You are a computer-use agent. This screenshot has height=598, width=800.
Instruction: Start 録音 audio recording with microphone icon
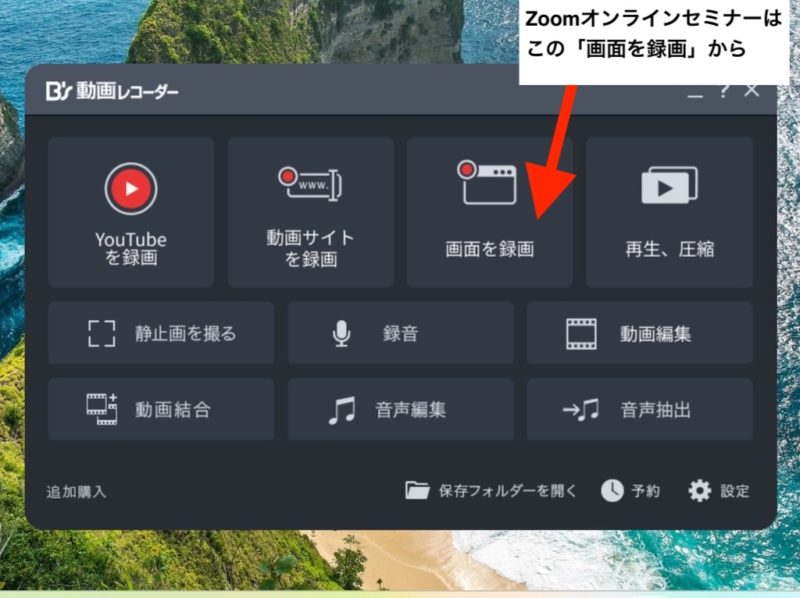click(400, 333)
